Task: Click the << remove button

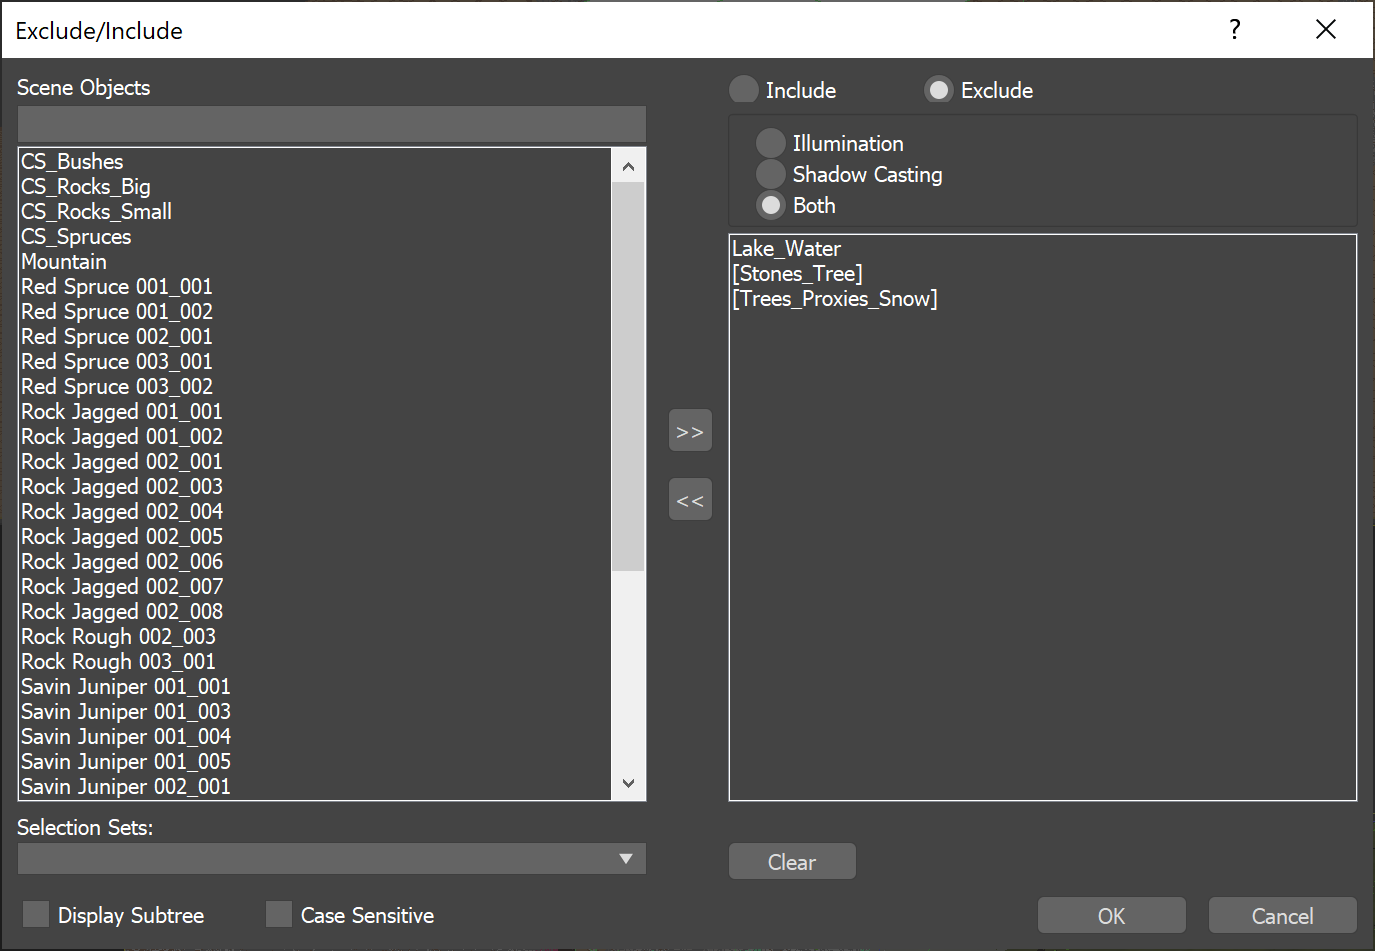Action: 690,499
